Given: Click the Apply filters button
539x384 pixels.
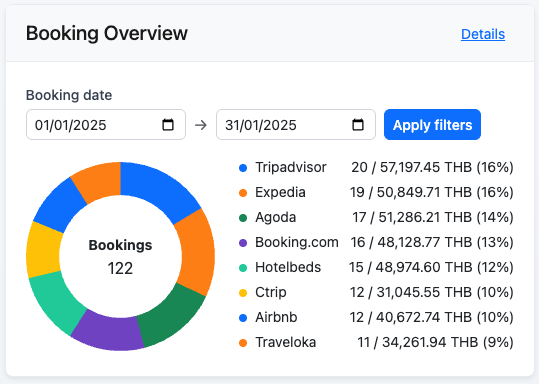Looking at the screenshot, I should pyautogui.click(x=432, y=124).
